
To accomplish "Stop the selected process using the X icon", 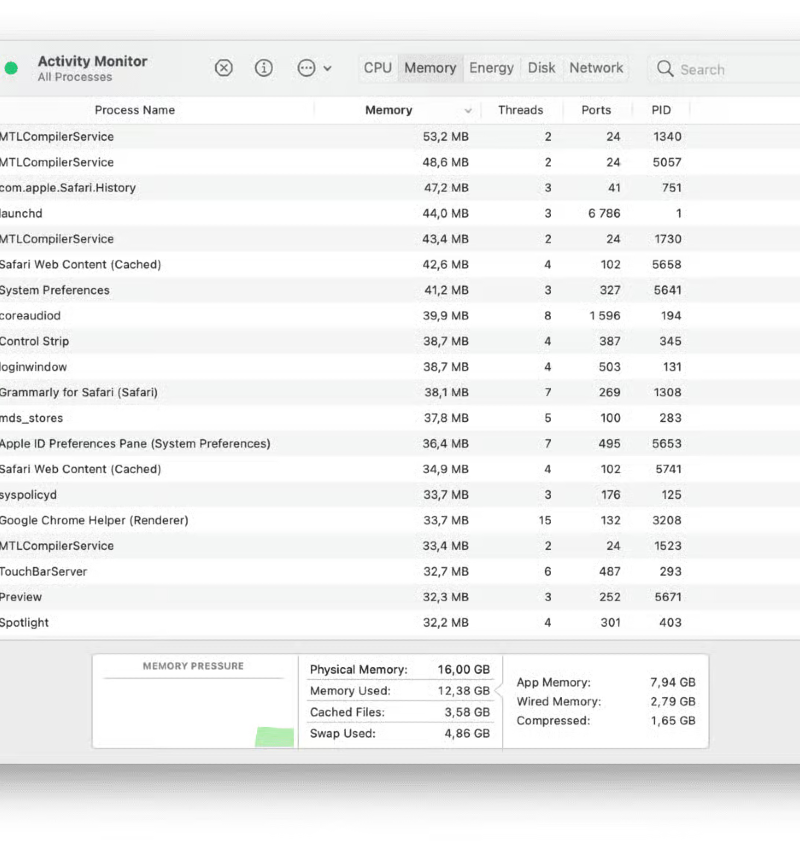I will 223,68.
